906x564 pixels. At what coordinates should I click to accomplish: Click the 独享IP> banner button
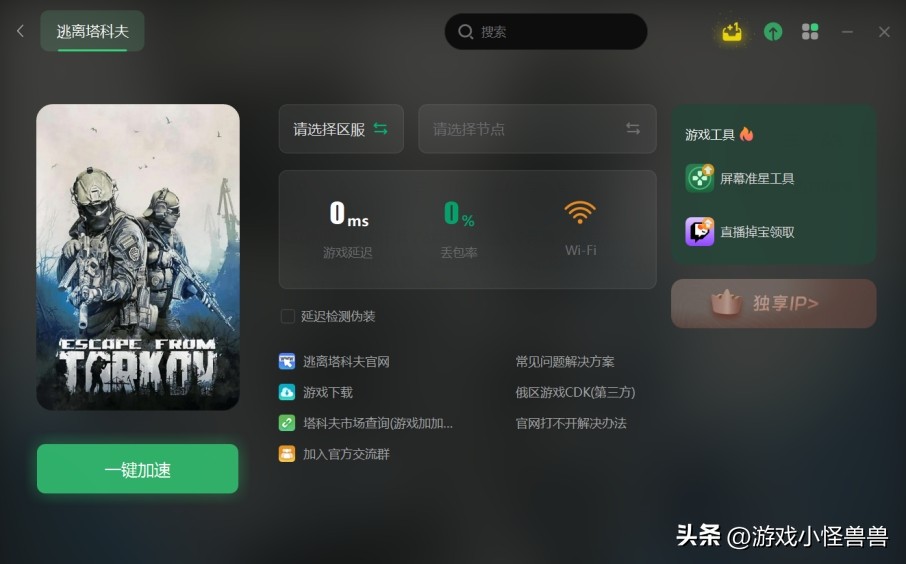(x=774, y=303)
